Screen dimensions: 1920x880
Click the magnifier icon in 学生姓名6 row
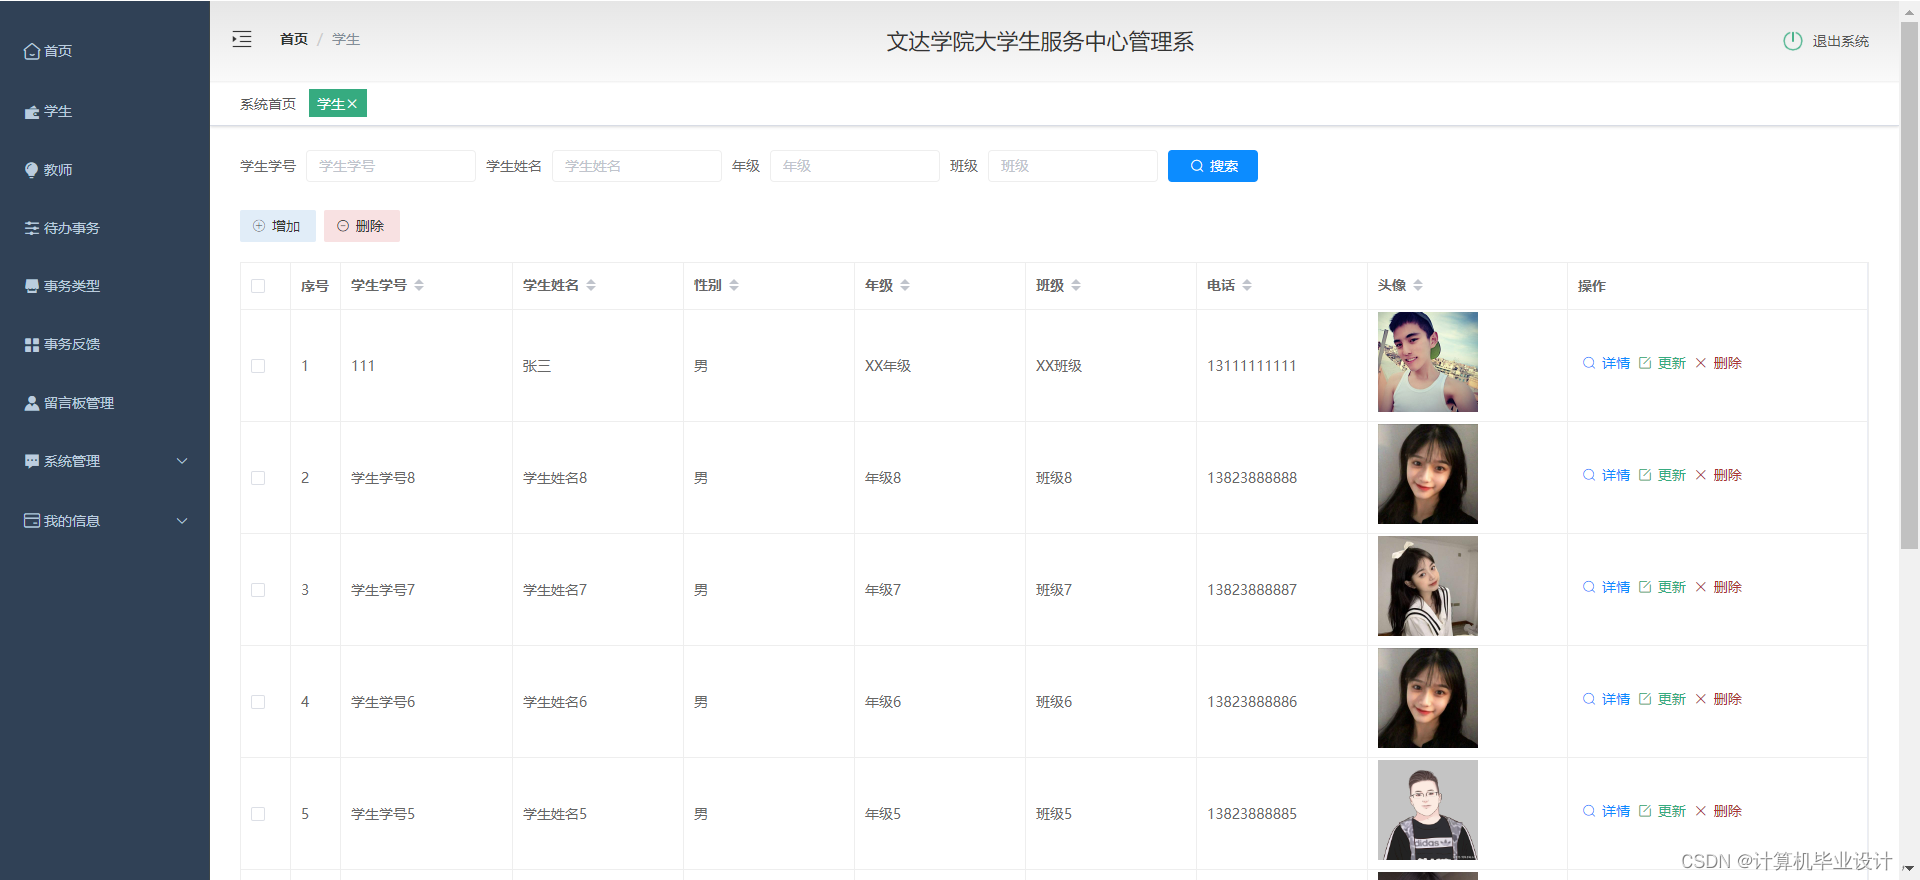click(1589, 699)
